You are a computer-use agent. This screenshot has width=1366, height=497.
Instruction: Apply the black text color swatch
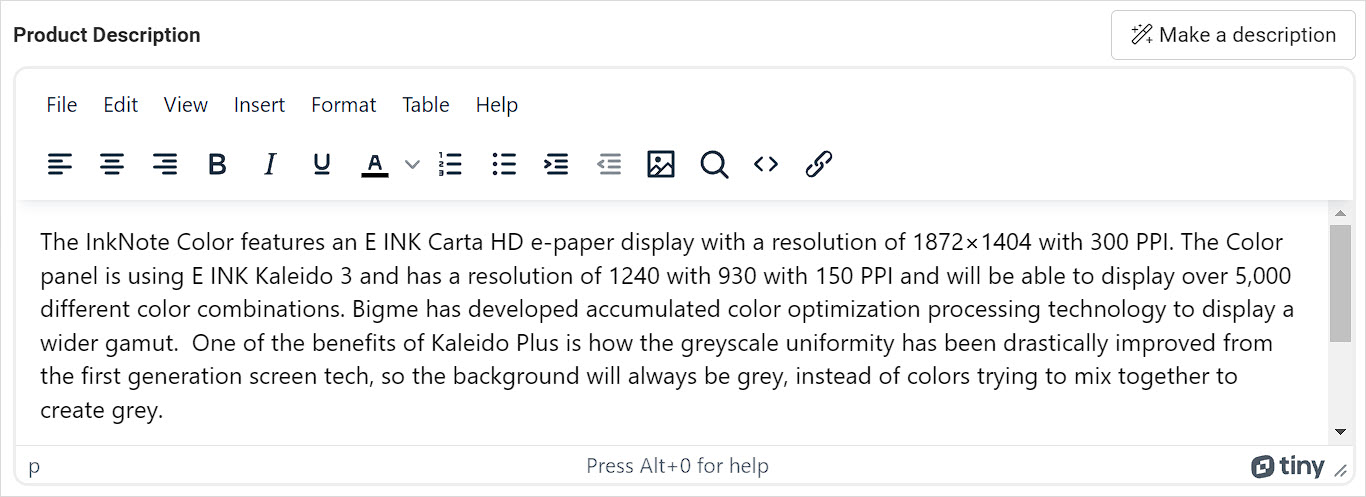[375, 164]
